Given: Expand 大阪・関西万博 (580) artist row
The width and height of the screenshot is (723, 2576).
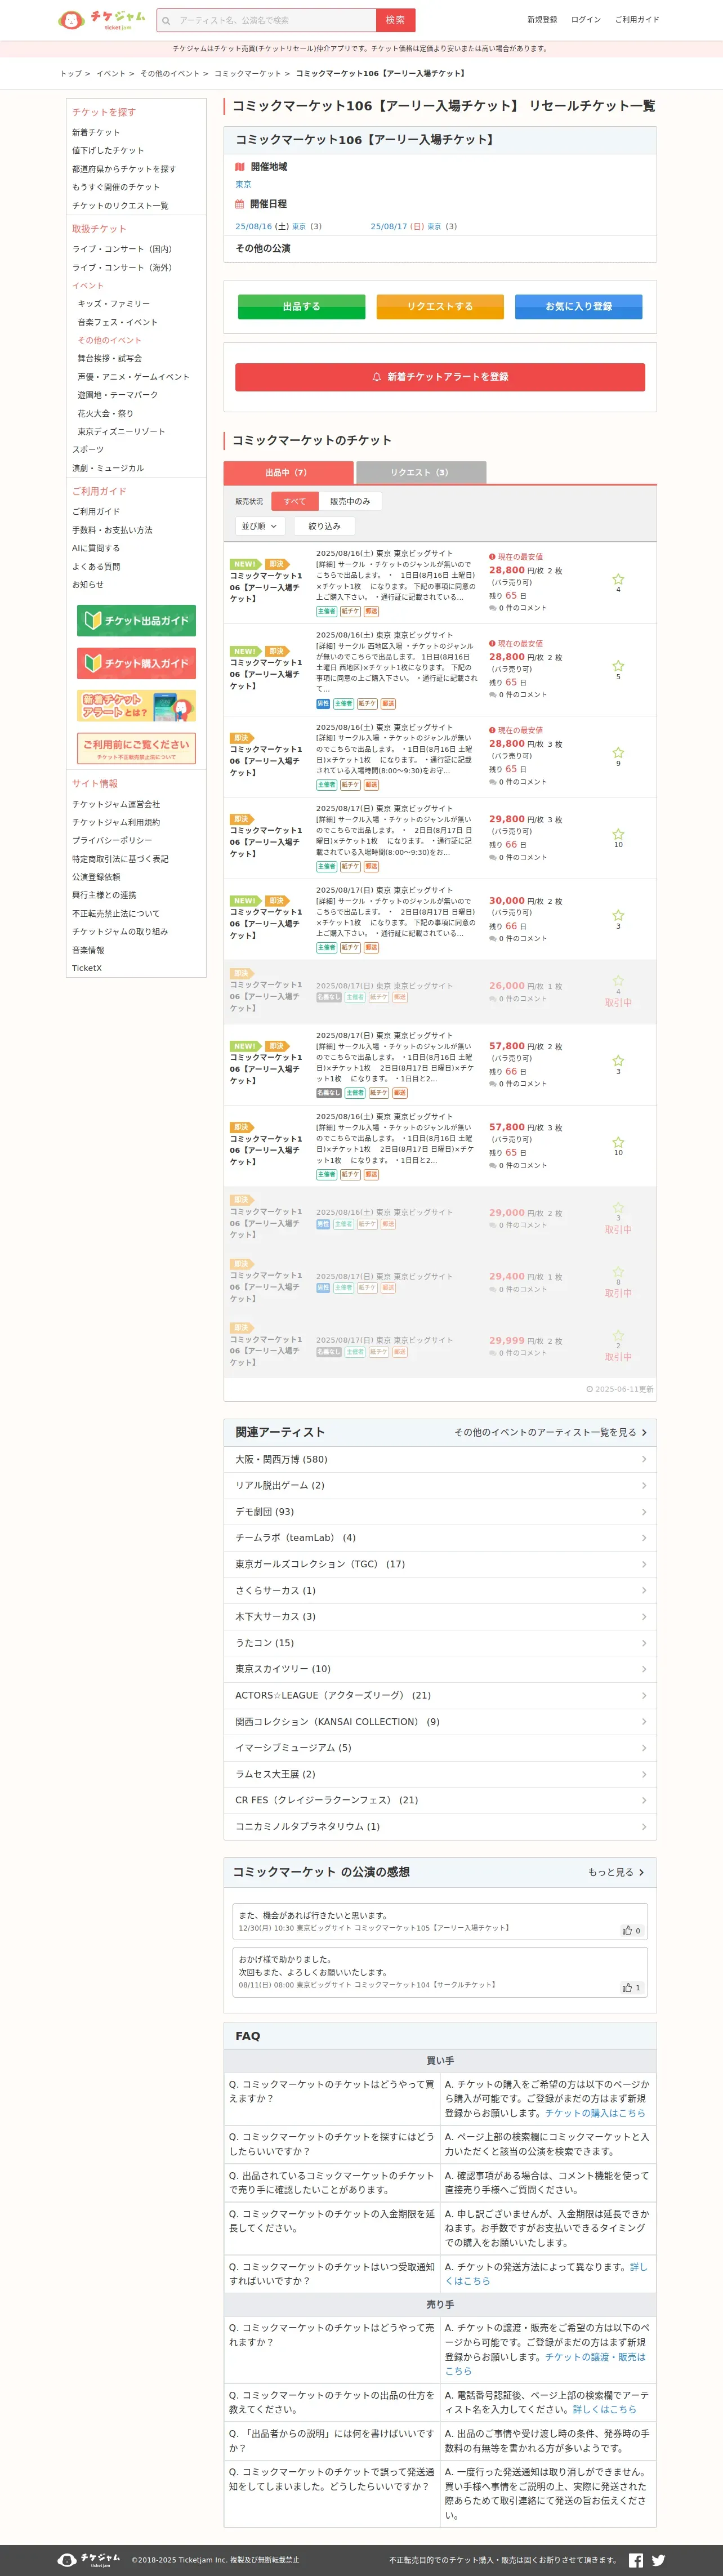Looking at the screenshot, I should [x=440, y=1459].
